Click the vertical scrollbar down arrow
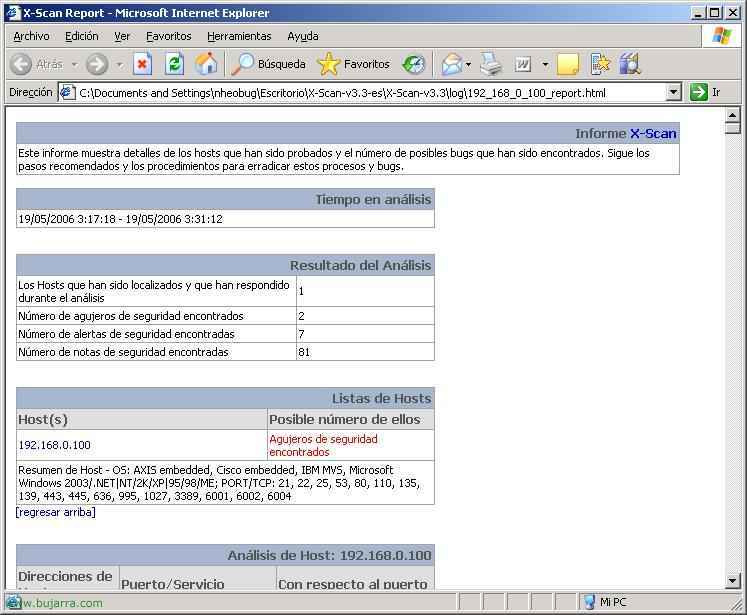This screenshot has width=747, height=615. click(x=732, y=580)
